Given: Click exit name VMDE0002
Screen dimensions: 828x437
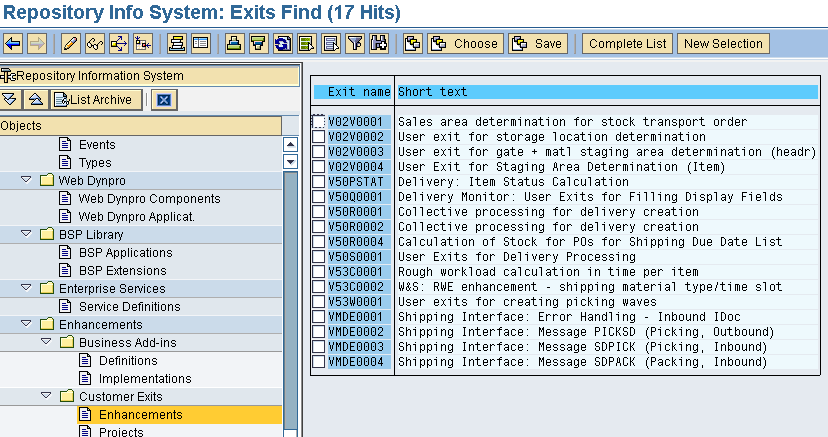Looking at the screenshot, I should (355, 332).
